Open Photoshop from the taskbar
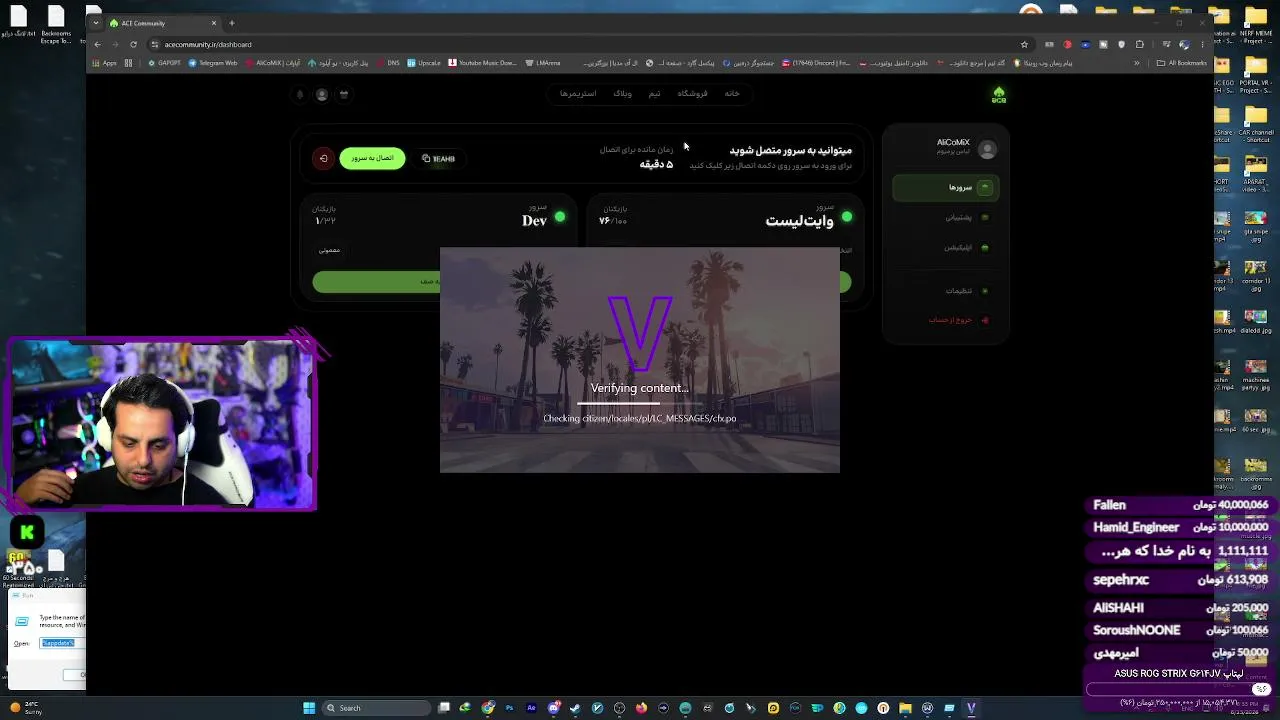 click(509, 708)
